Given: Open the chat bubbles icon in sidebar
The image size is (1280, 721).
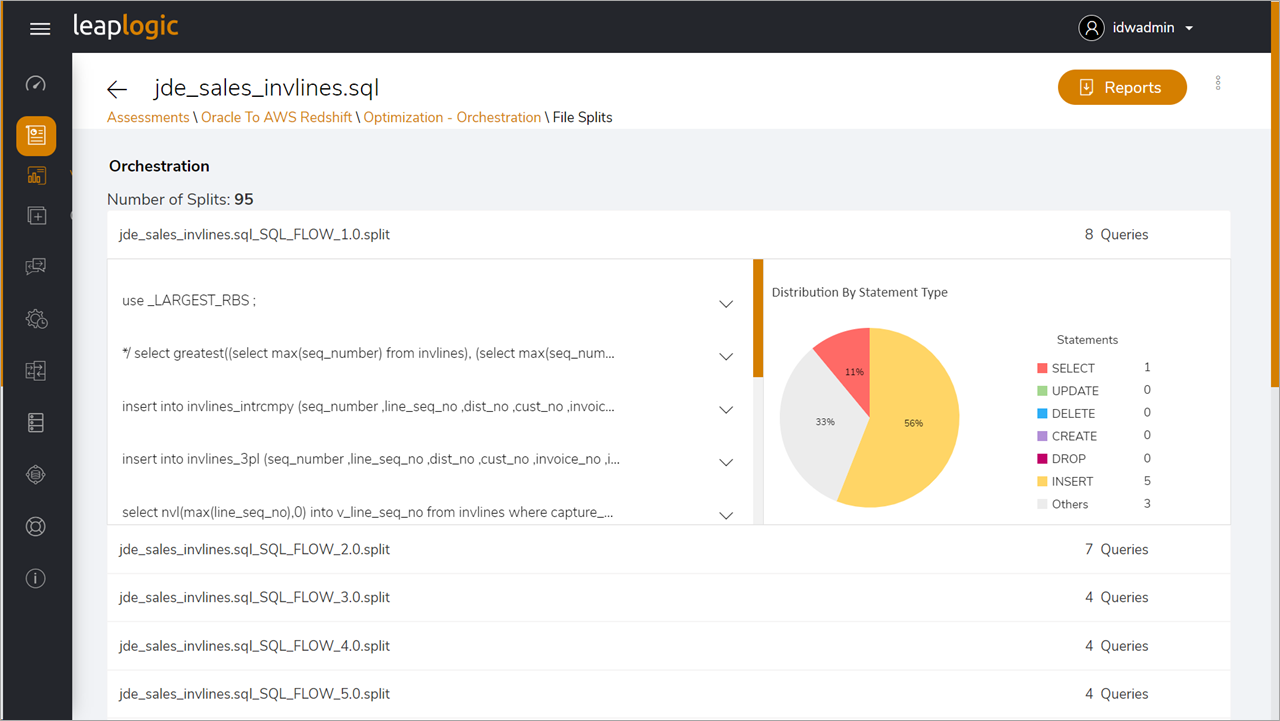Looking at the screenshot, I should [36, 267].
